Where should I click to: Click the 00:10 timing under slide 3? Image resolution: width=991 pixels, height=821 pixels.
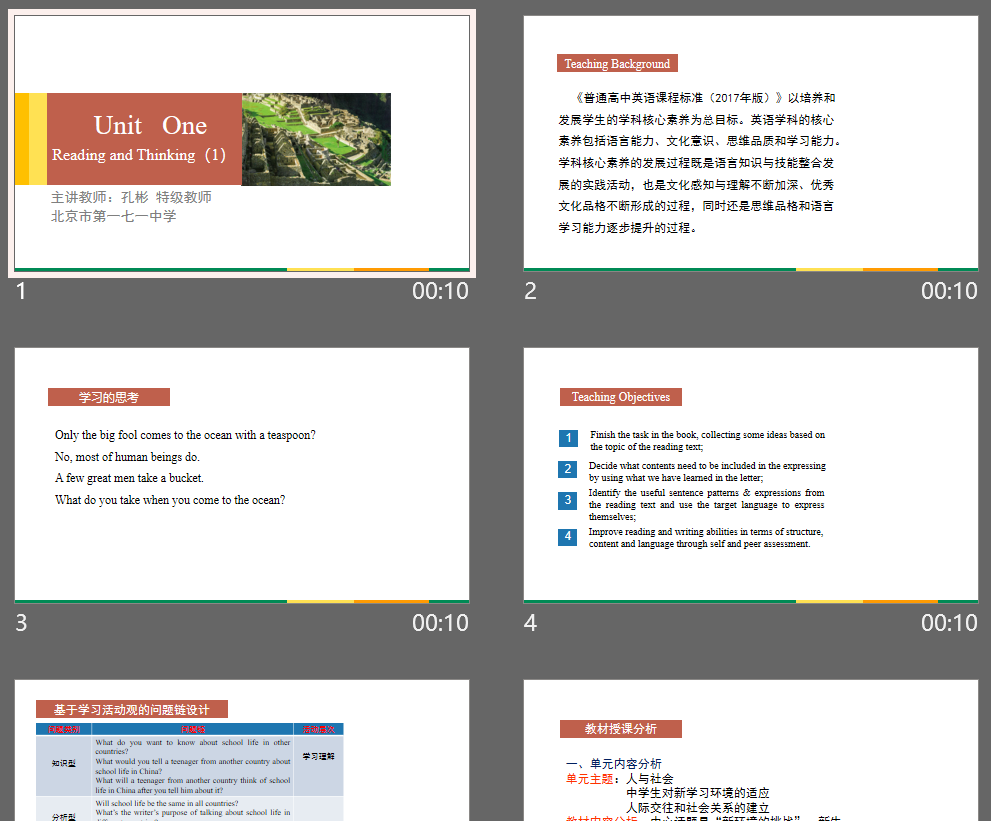point(440,623)
